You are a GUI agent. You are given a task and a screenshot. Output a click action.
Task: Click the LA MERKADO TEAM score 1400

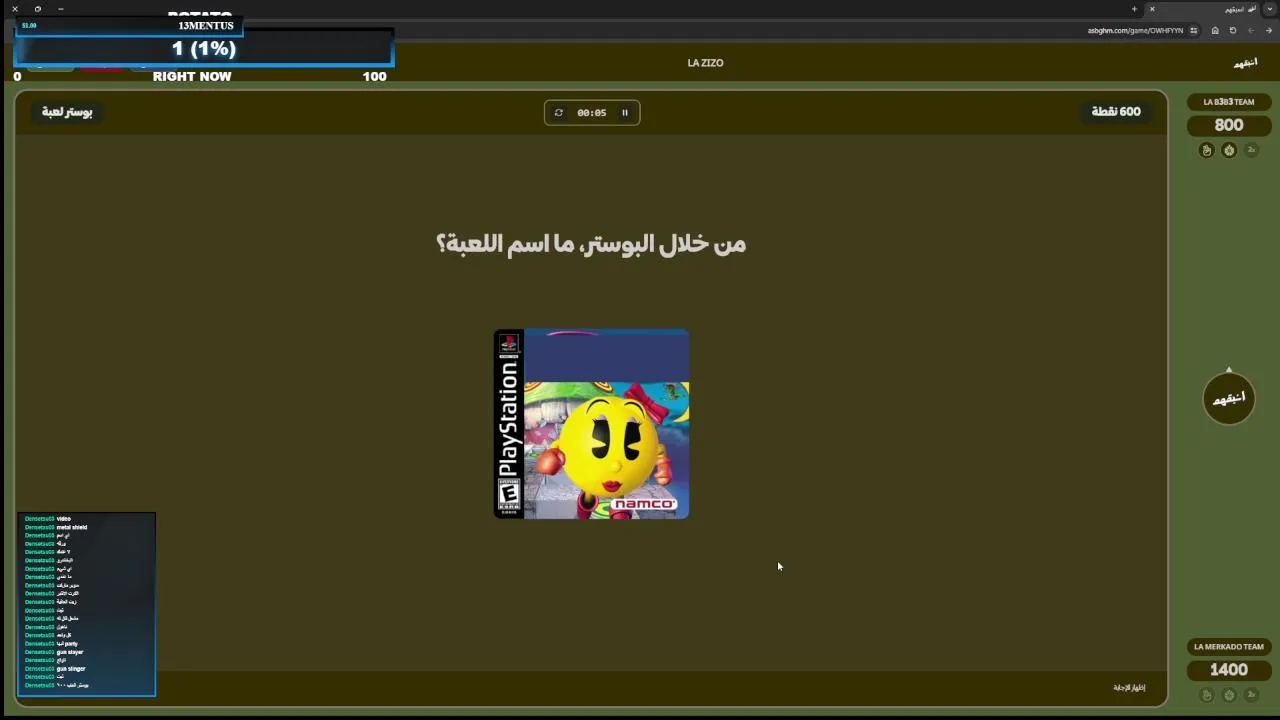(1229, 670)
